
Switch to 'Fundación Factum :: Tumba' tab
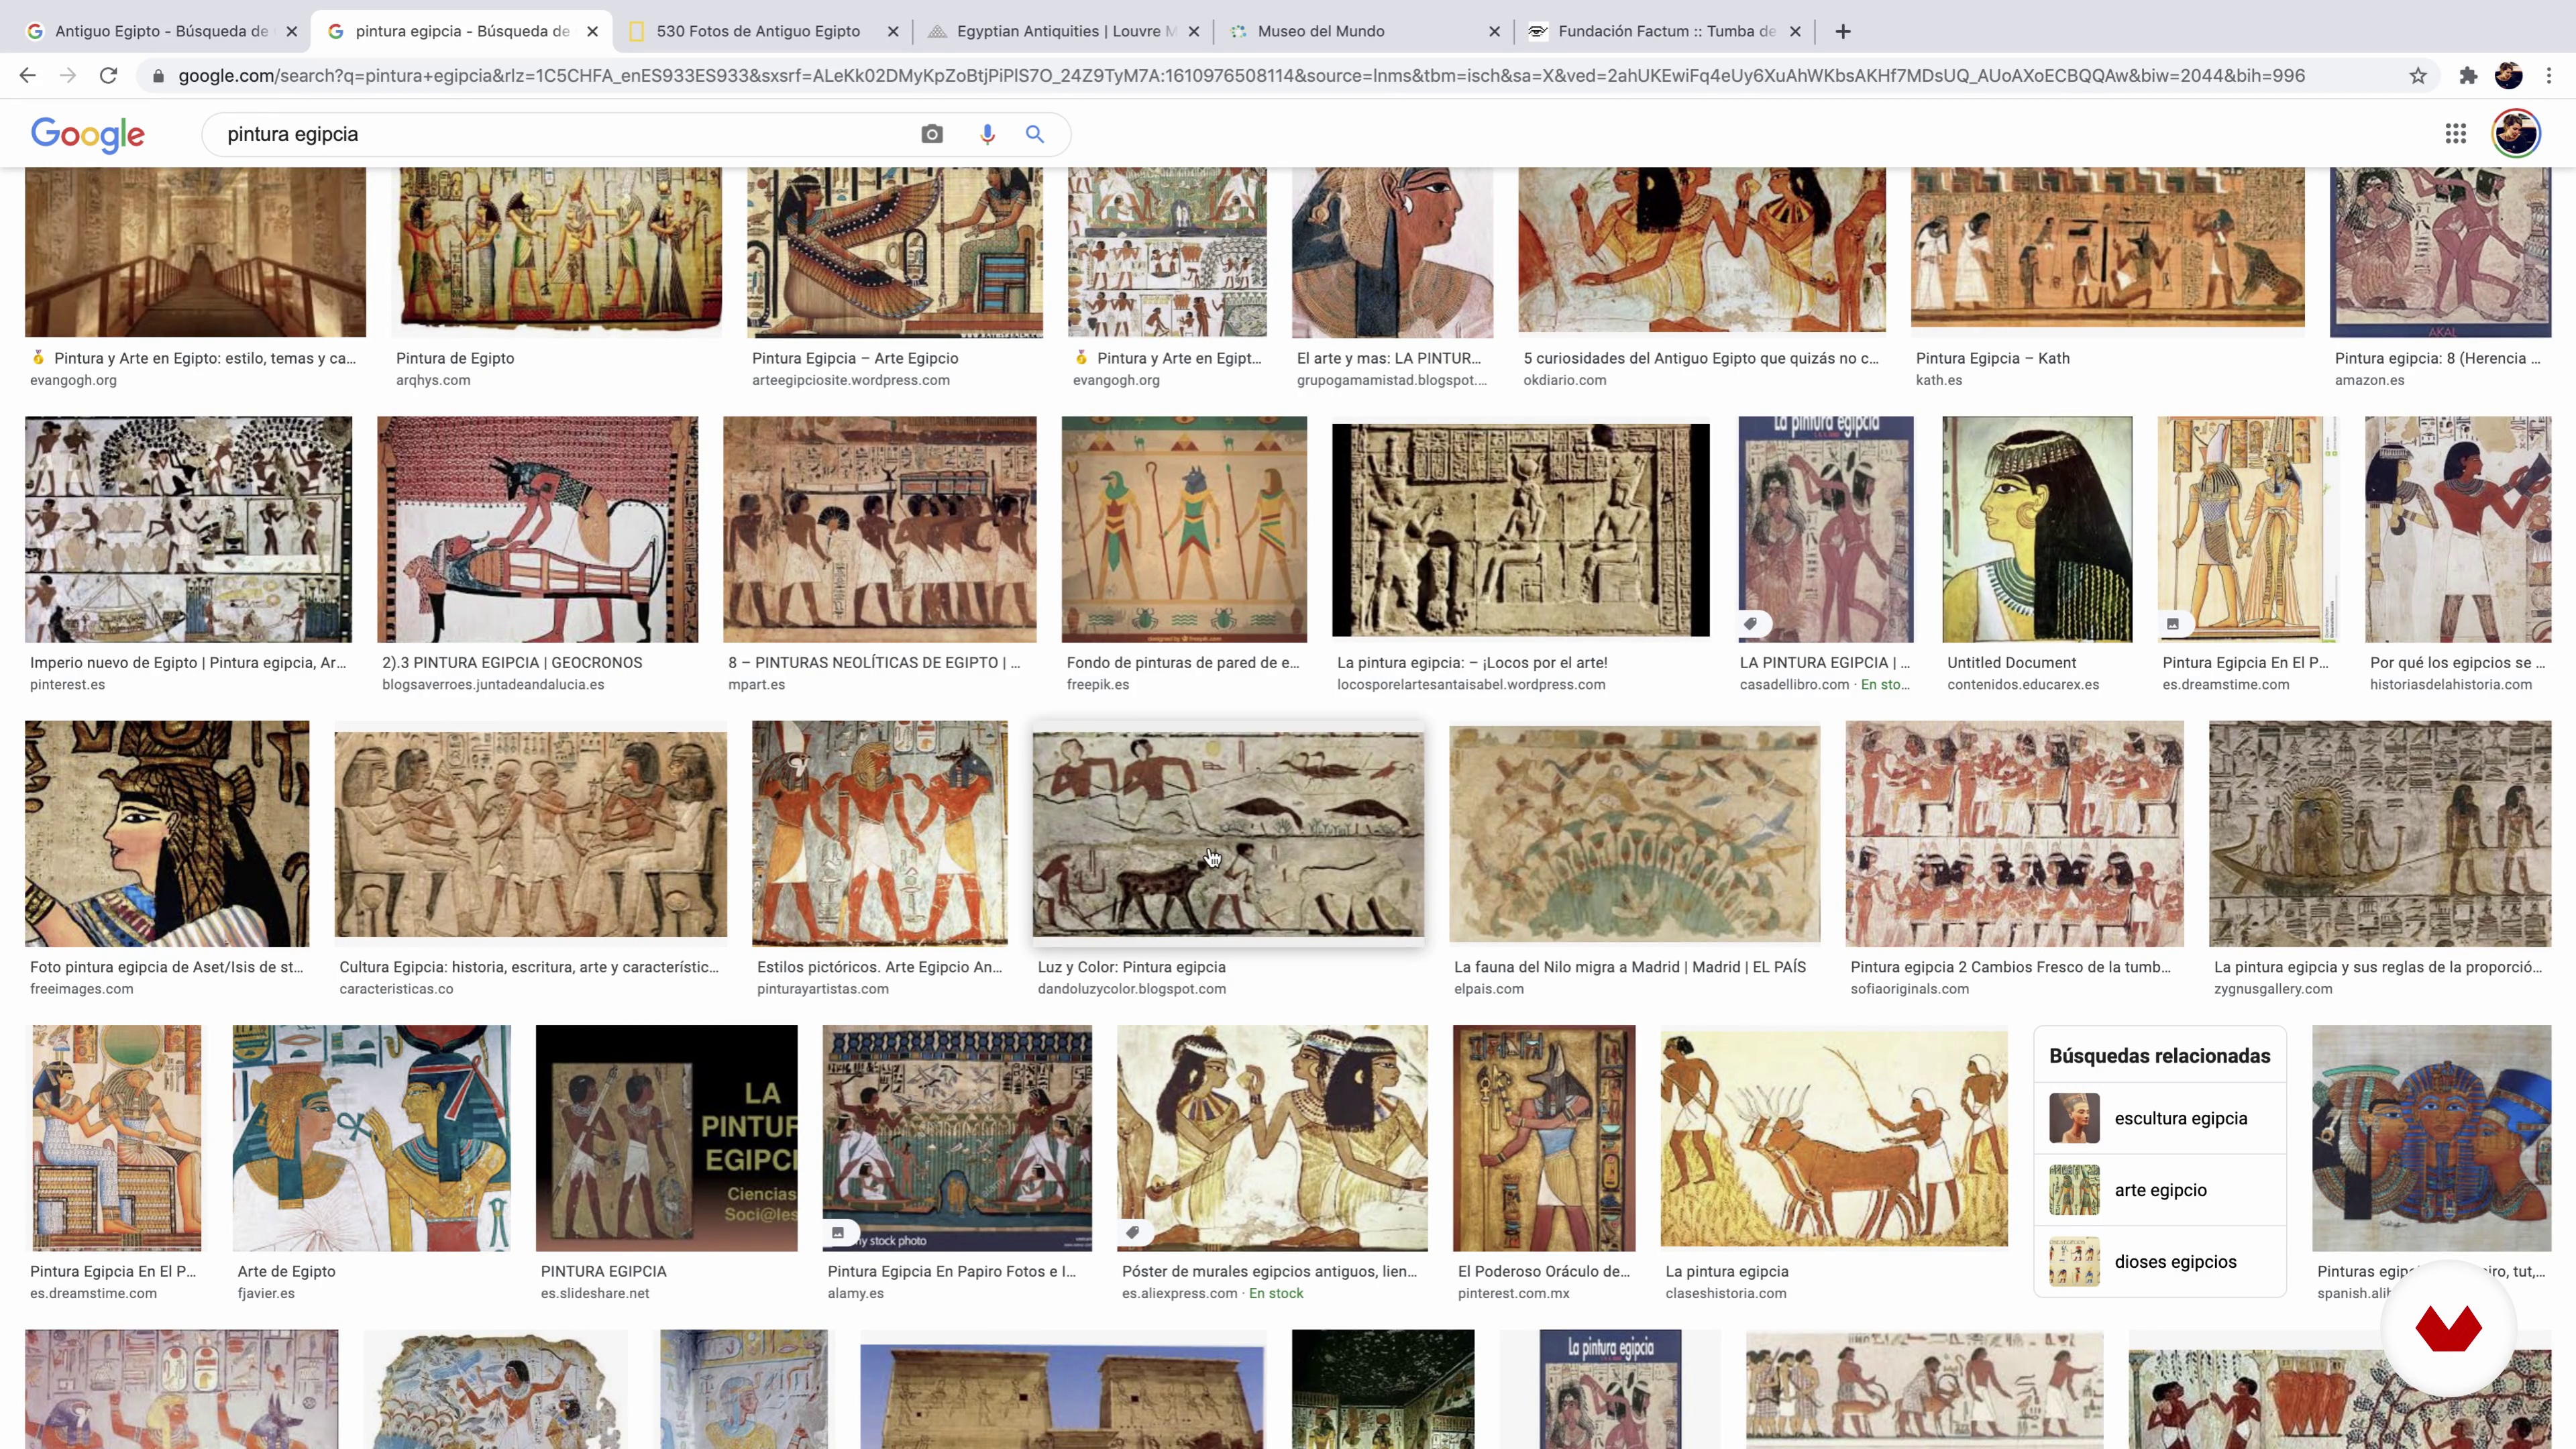[1664, 31]
